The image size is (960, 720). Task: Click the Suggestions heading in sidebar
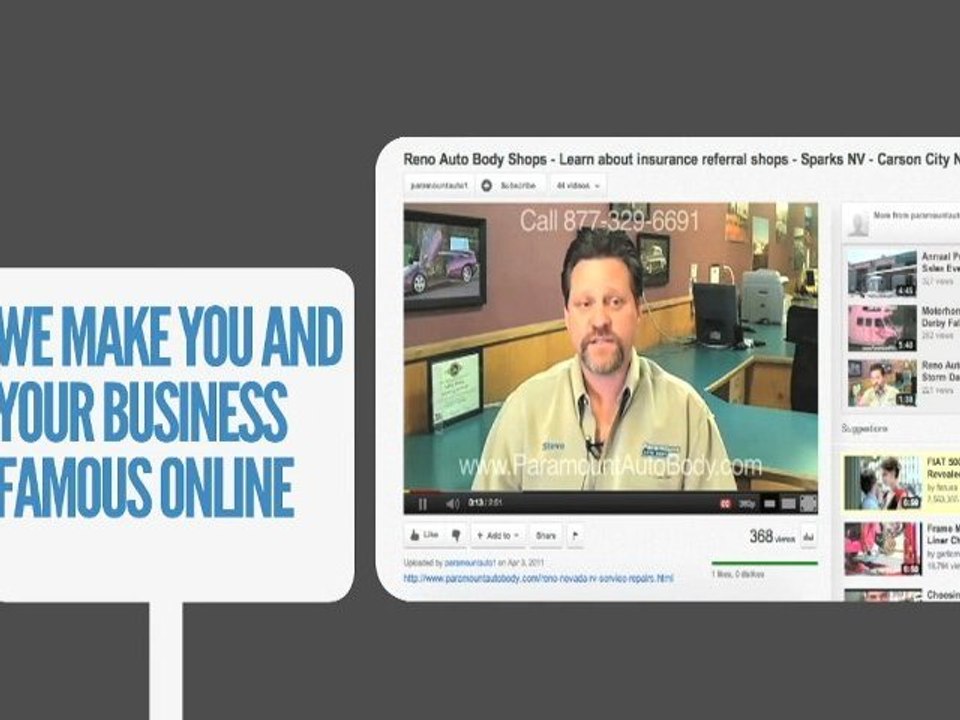864,429
